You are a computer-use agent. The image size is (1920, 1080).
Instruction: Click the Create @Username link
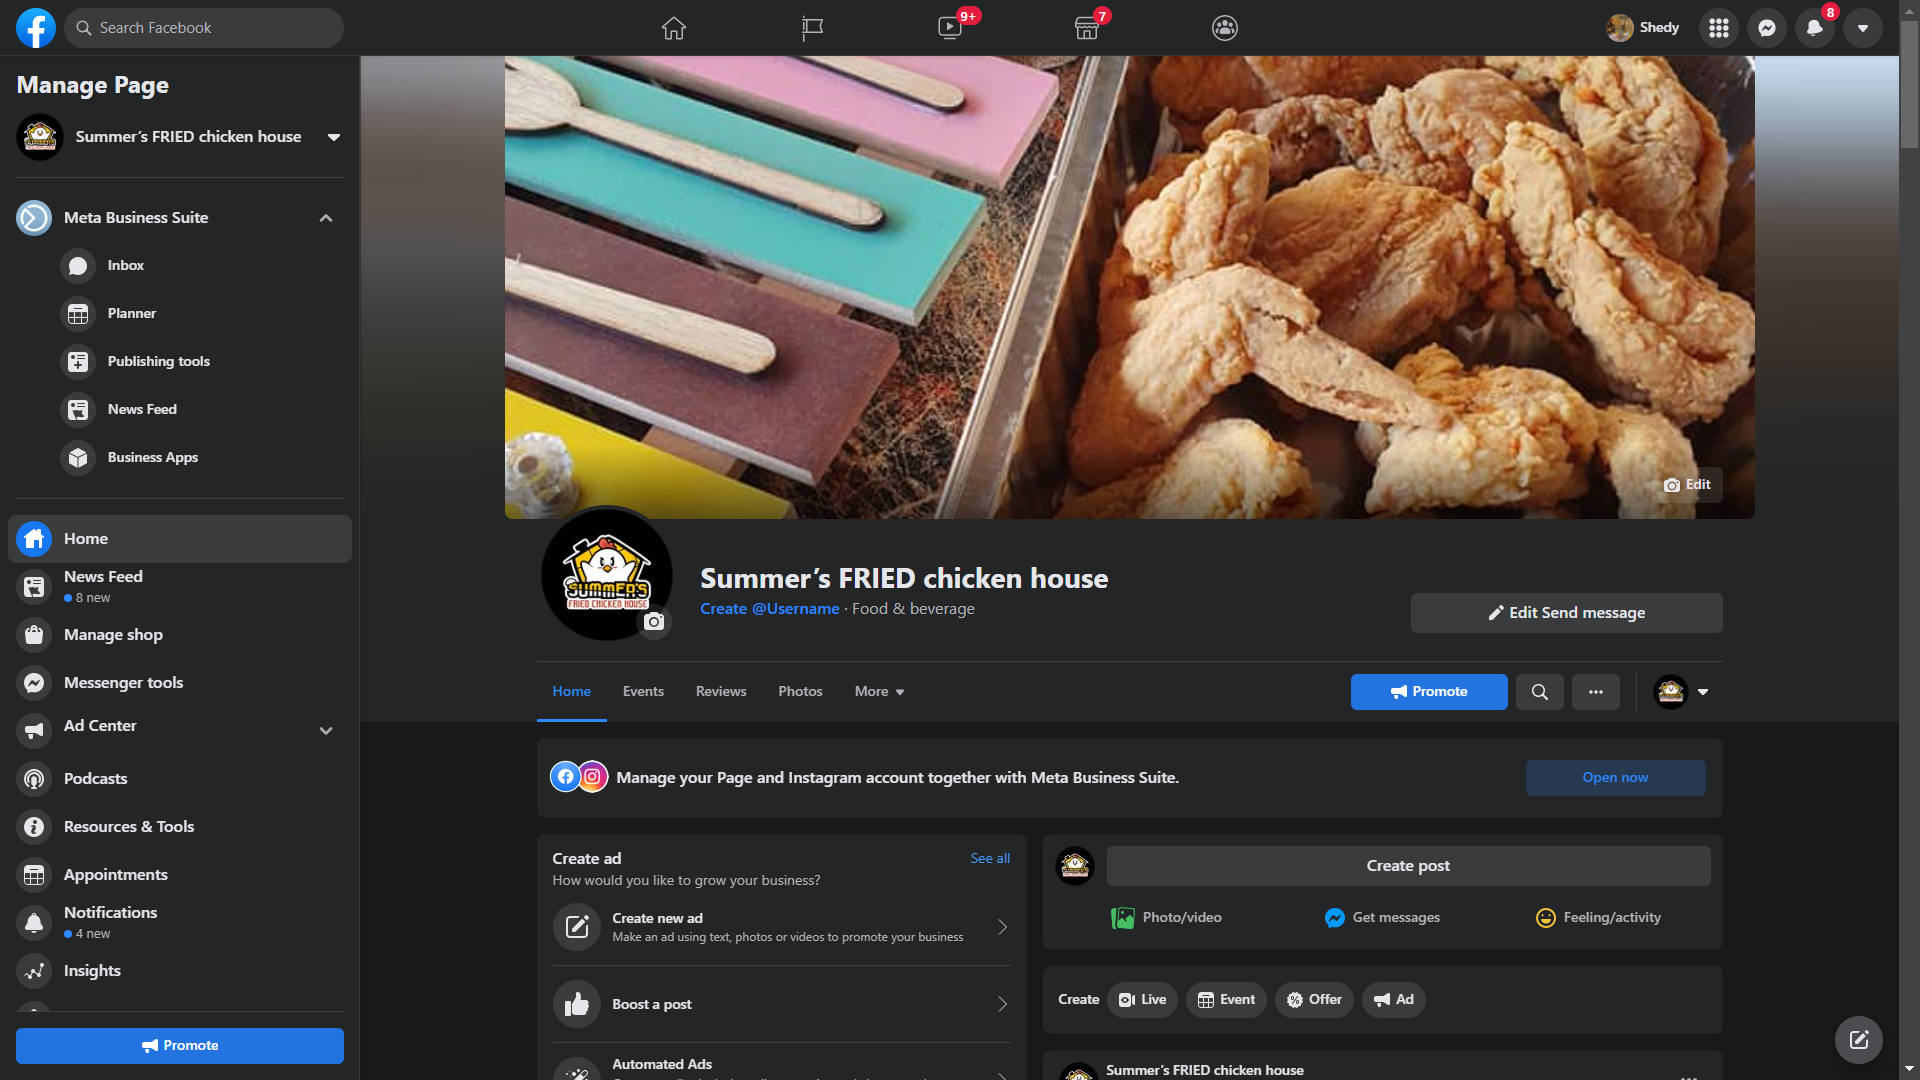pyautogui.click(x=769, y=609)
